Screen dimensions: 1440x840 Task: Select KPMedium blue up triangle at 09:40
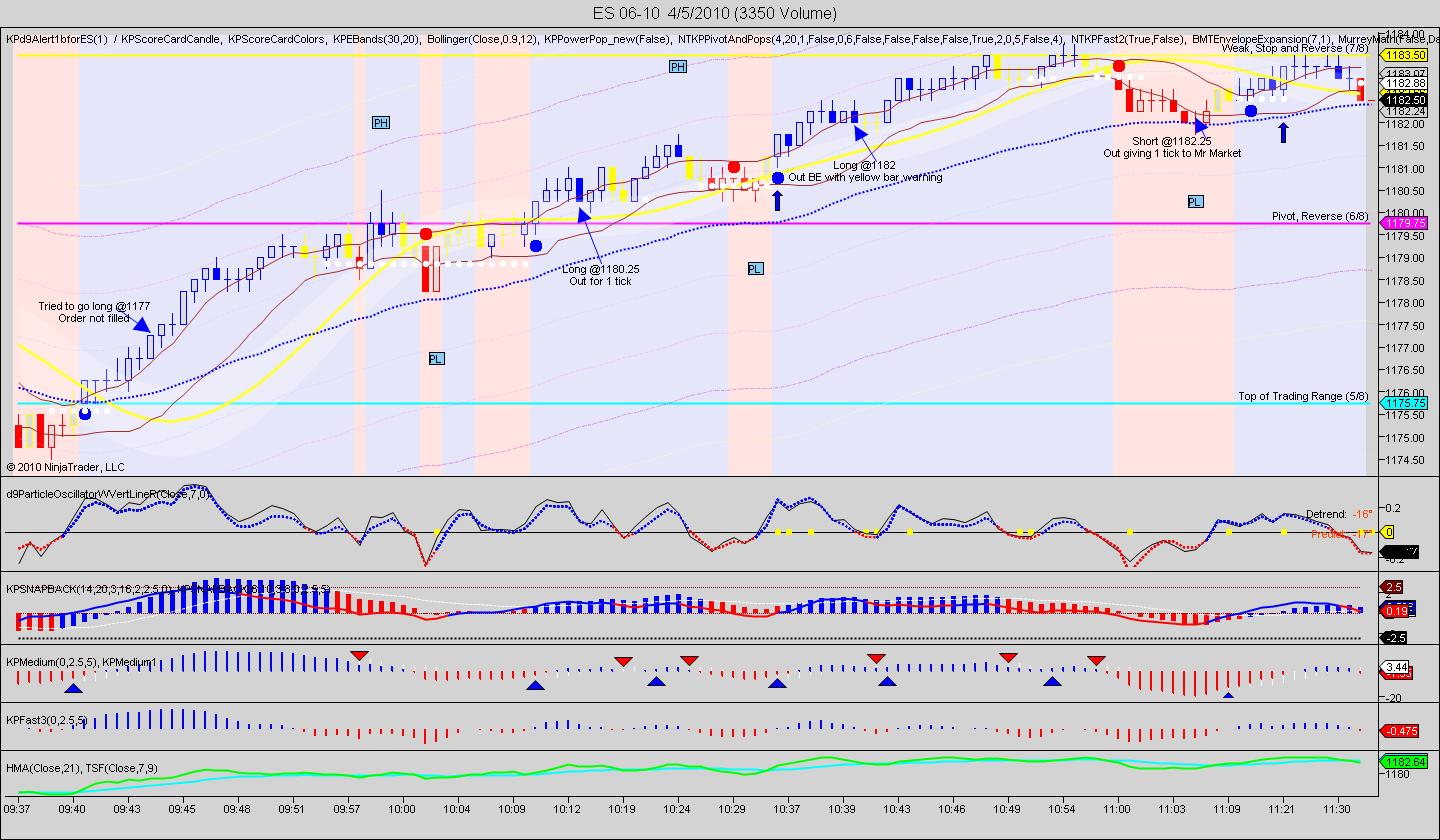point(73,688)
